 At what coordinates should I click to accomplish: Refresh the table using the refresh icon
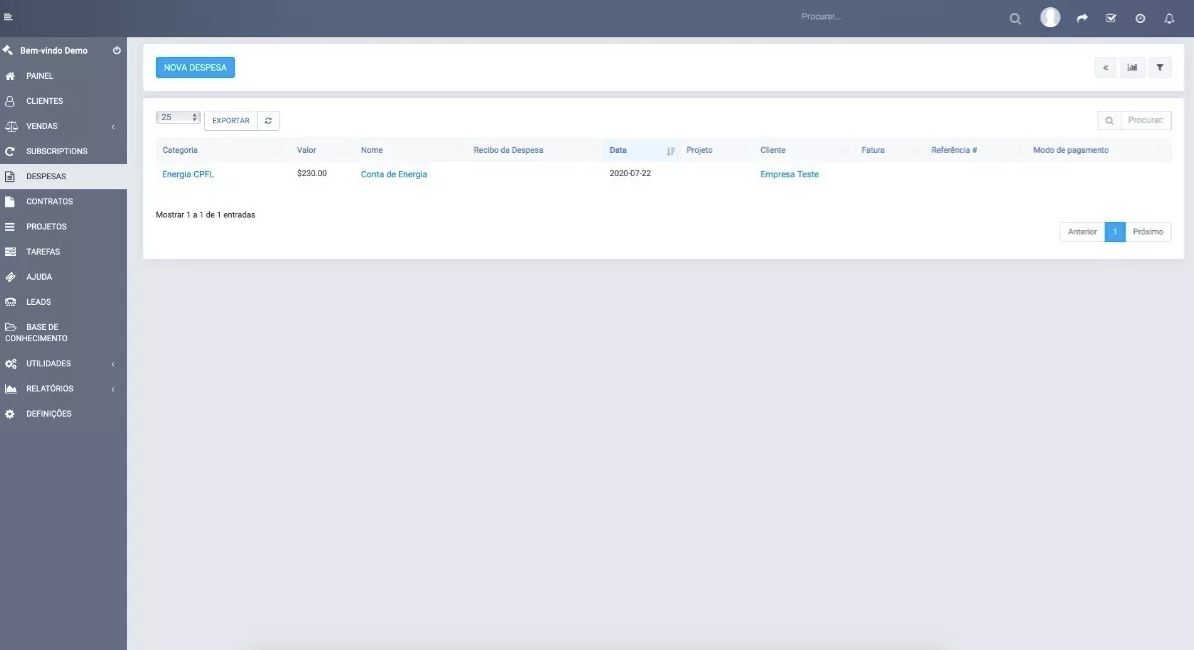coord(266,119)
